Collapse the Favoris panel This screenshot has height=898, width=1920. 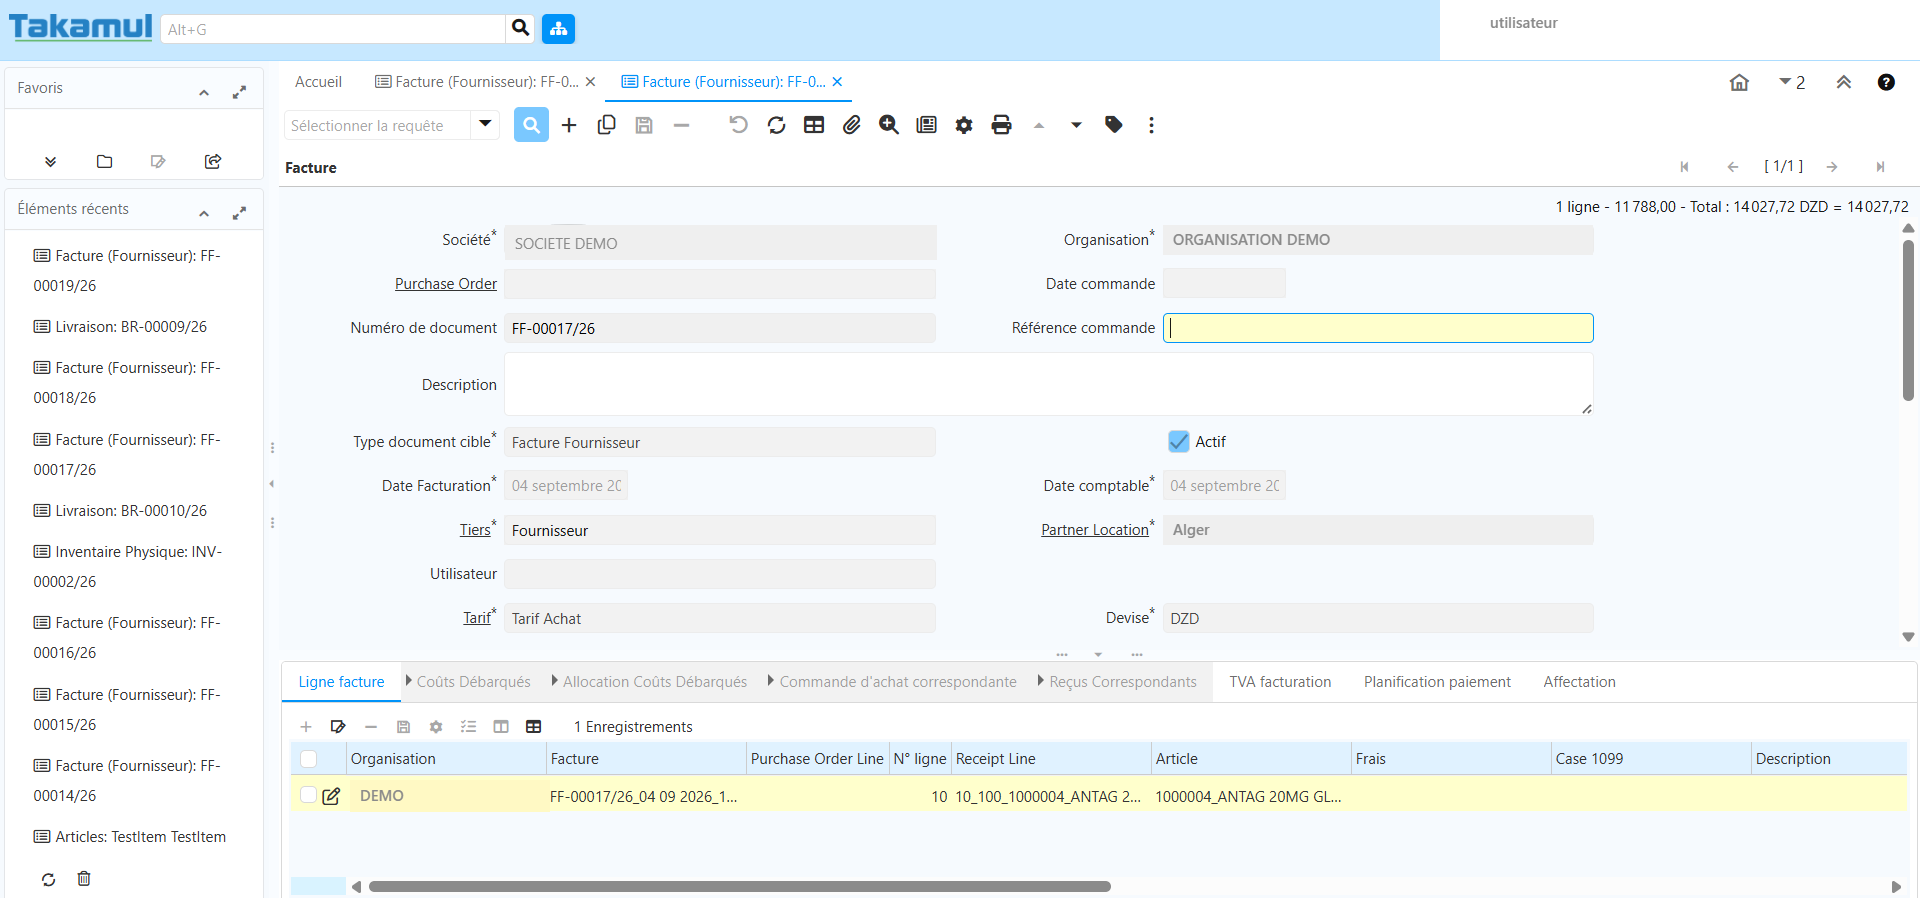pos(204,92)
